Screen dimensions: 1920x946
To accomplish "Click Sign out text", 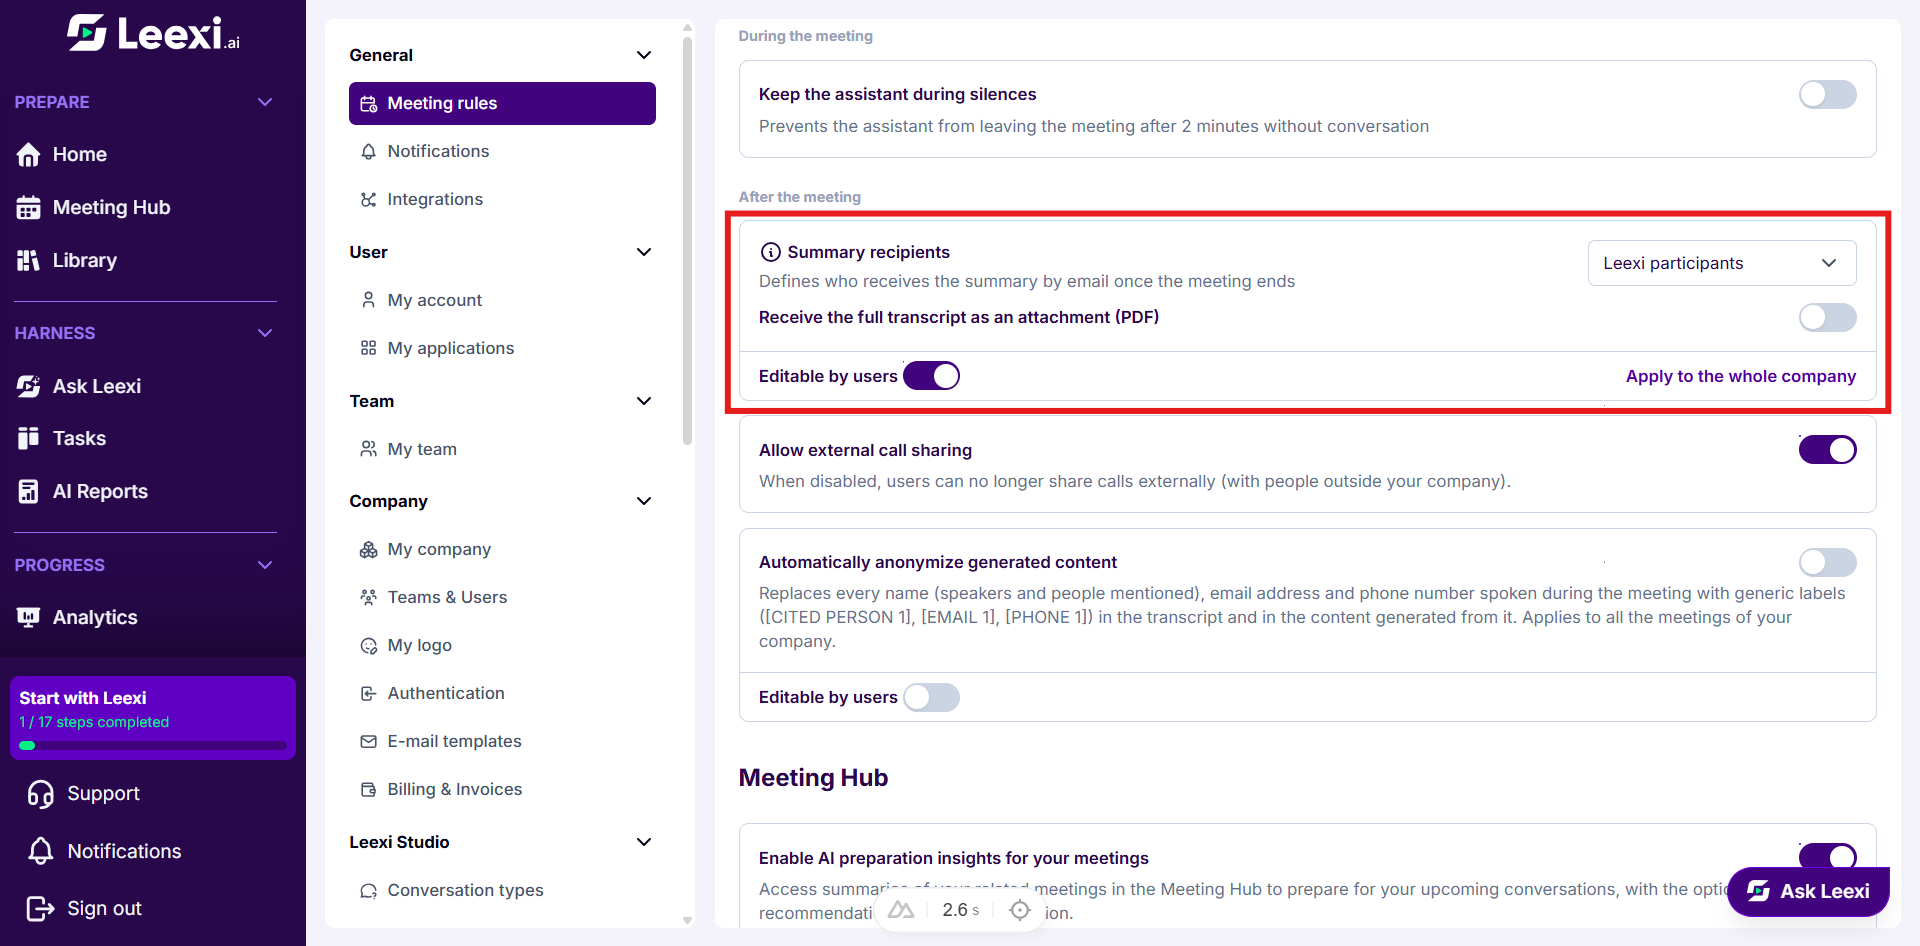I will click(x=104, y=908).
